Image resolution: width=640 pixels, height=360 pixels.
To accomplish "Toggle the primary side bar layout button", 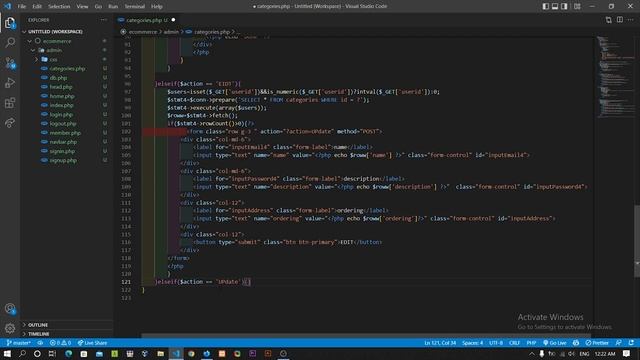I will (x=546, y=6).
